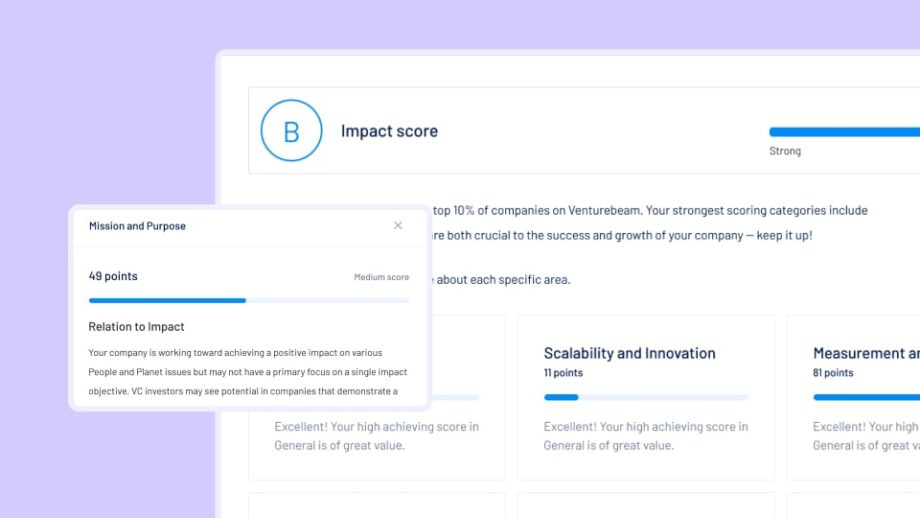Screen dimensions: 920x518
Task: Open the Measurement card title
Action: 866,353
